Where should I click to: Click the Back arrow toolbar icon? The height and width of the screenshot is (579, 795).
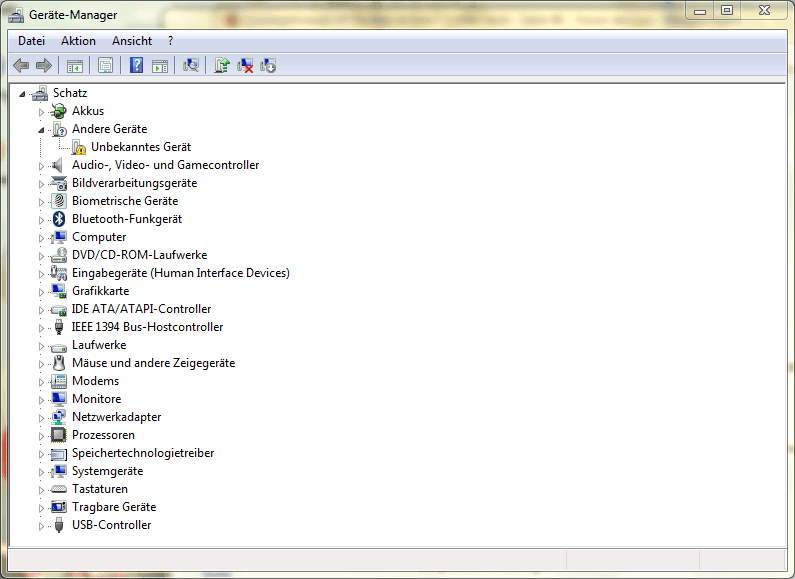pyautogui.click(x=21, y=65)
